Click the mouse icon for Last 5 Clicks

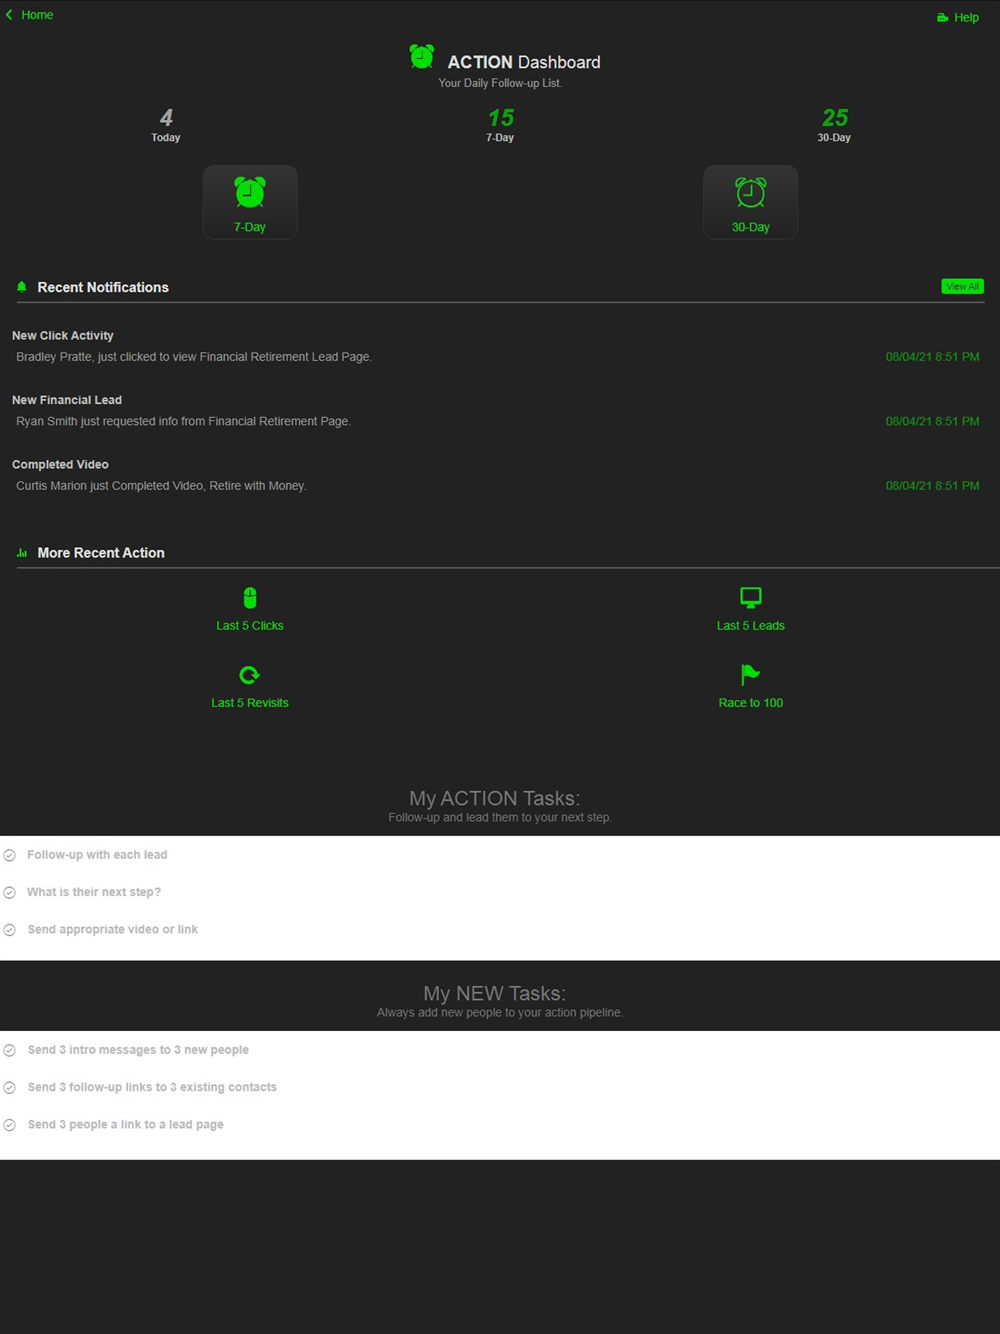tap(250, 598)
